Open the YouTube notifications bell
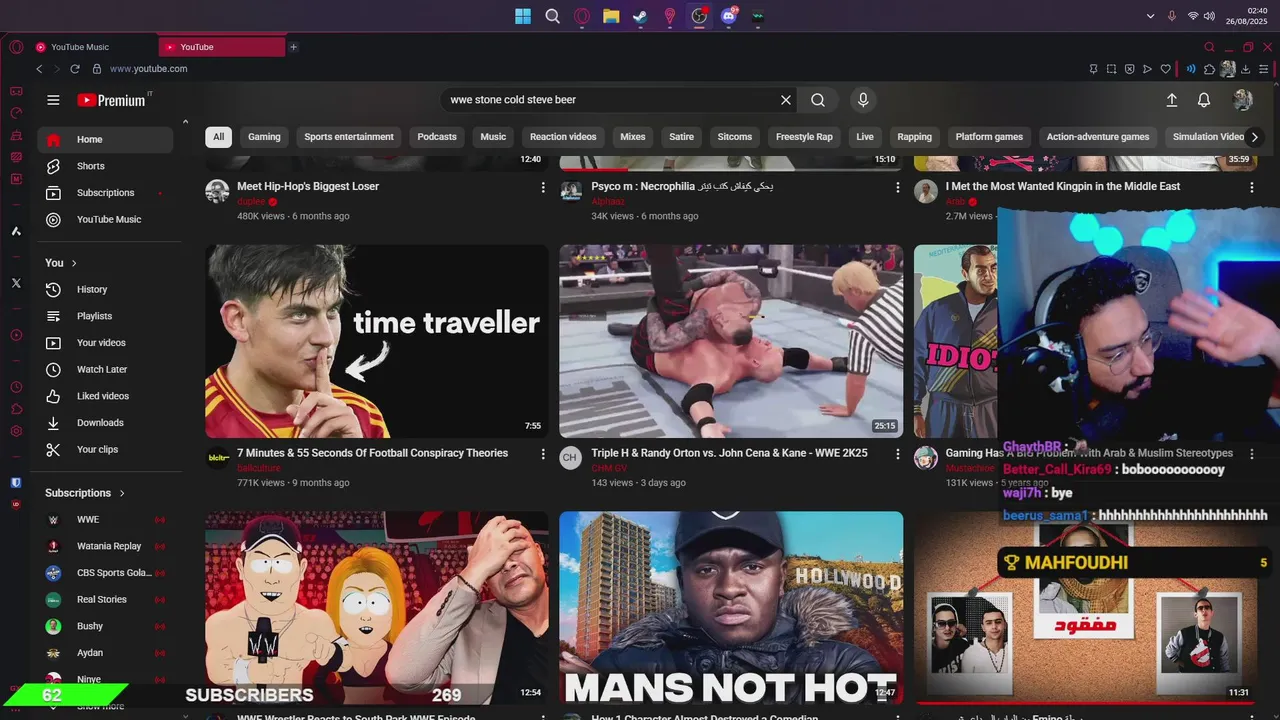The height and width of the screenshot is (720, 1280). (1204, 100)
